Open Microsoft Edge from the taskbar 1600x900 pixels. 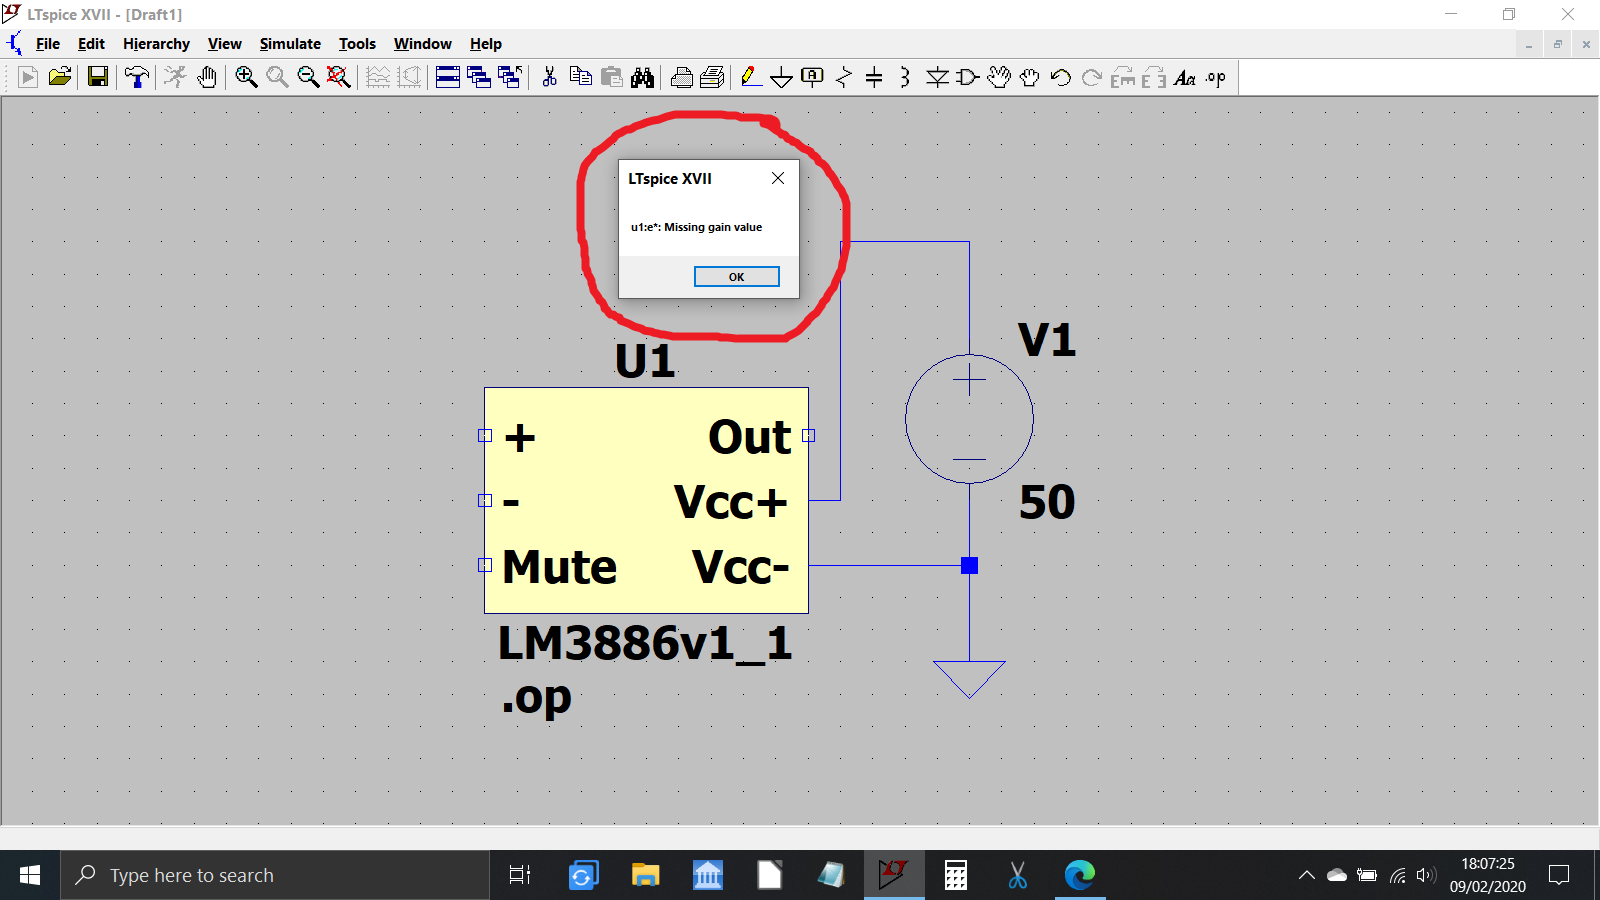[1080, 876]
